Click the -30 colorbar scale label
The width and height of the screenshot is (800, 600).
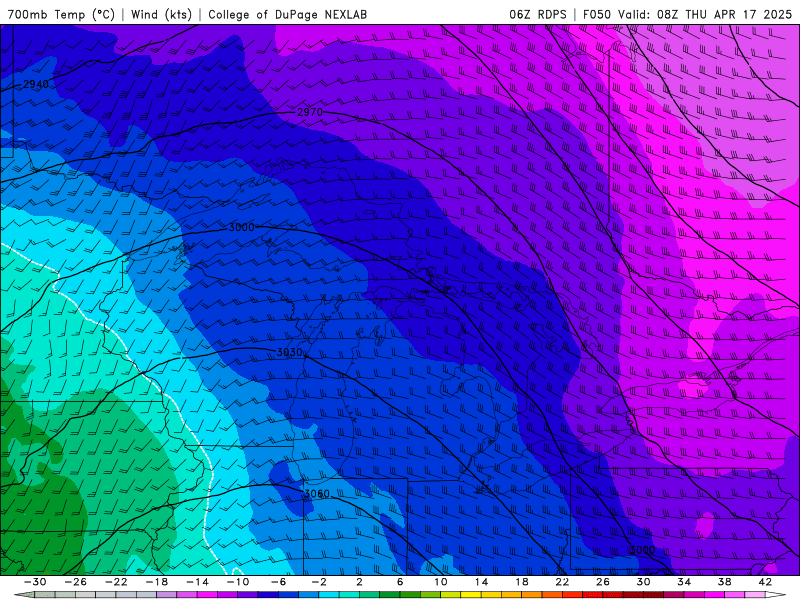coord(35,582)
